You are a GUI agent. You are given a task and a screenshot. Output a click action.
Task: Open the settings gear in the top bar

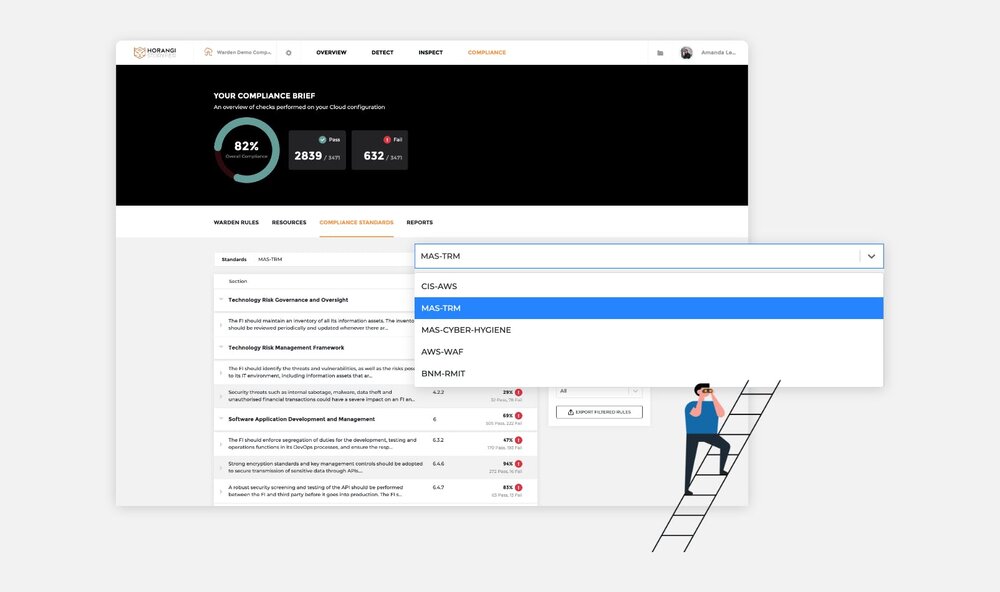(287, 52)
